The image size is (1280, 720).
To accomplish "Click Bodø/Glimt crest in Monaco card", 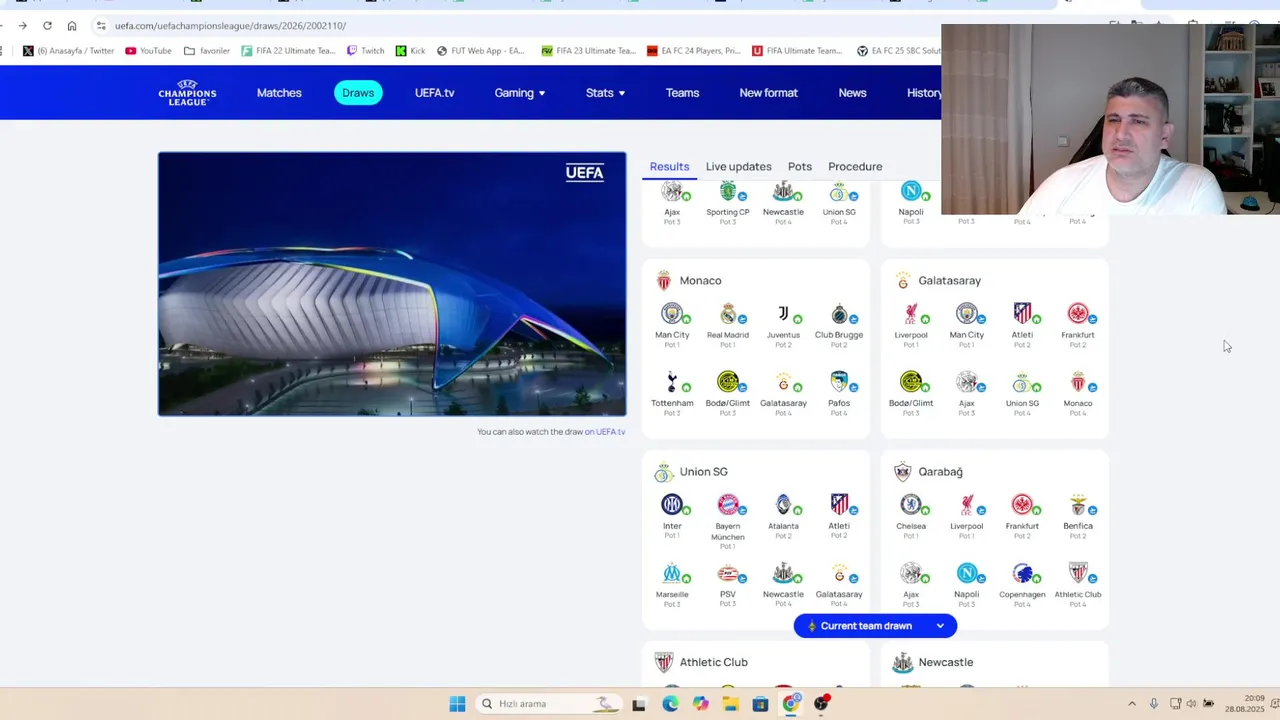I will click(728, 382).
